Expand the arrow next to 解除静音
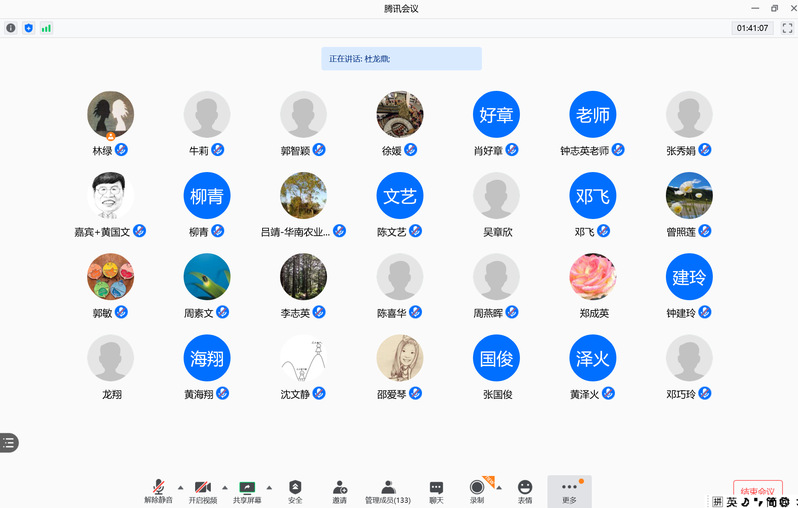The width and height of the screenshot is (798, 508). click(181, 487)
